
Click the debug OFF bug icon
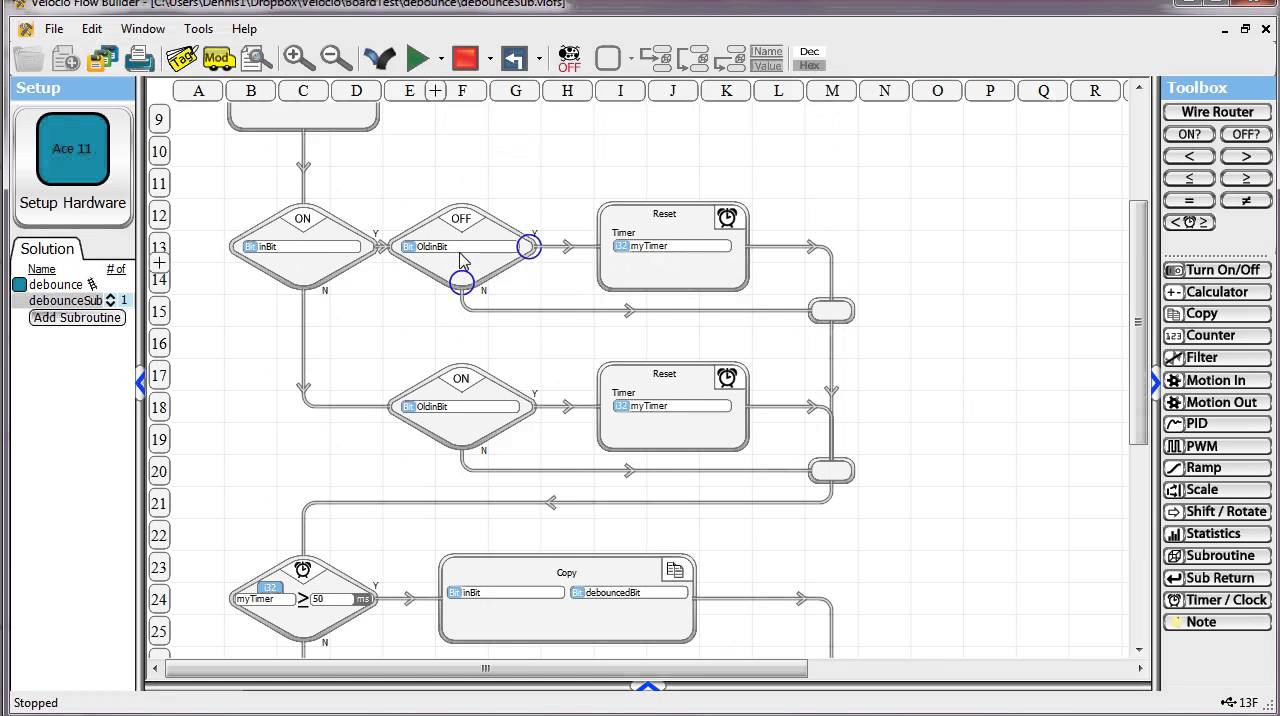tap(569, 59)
